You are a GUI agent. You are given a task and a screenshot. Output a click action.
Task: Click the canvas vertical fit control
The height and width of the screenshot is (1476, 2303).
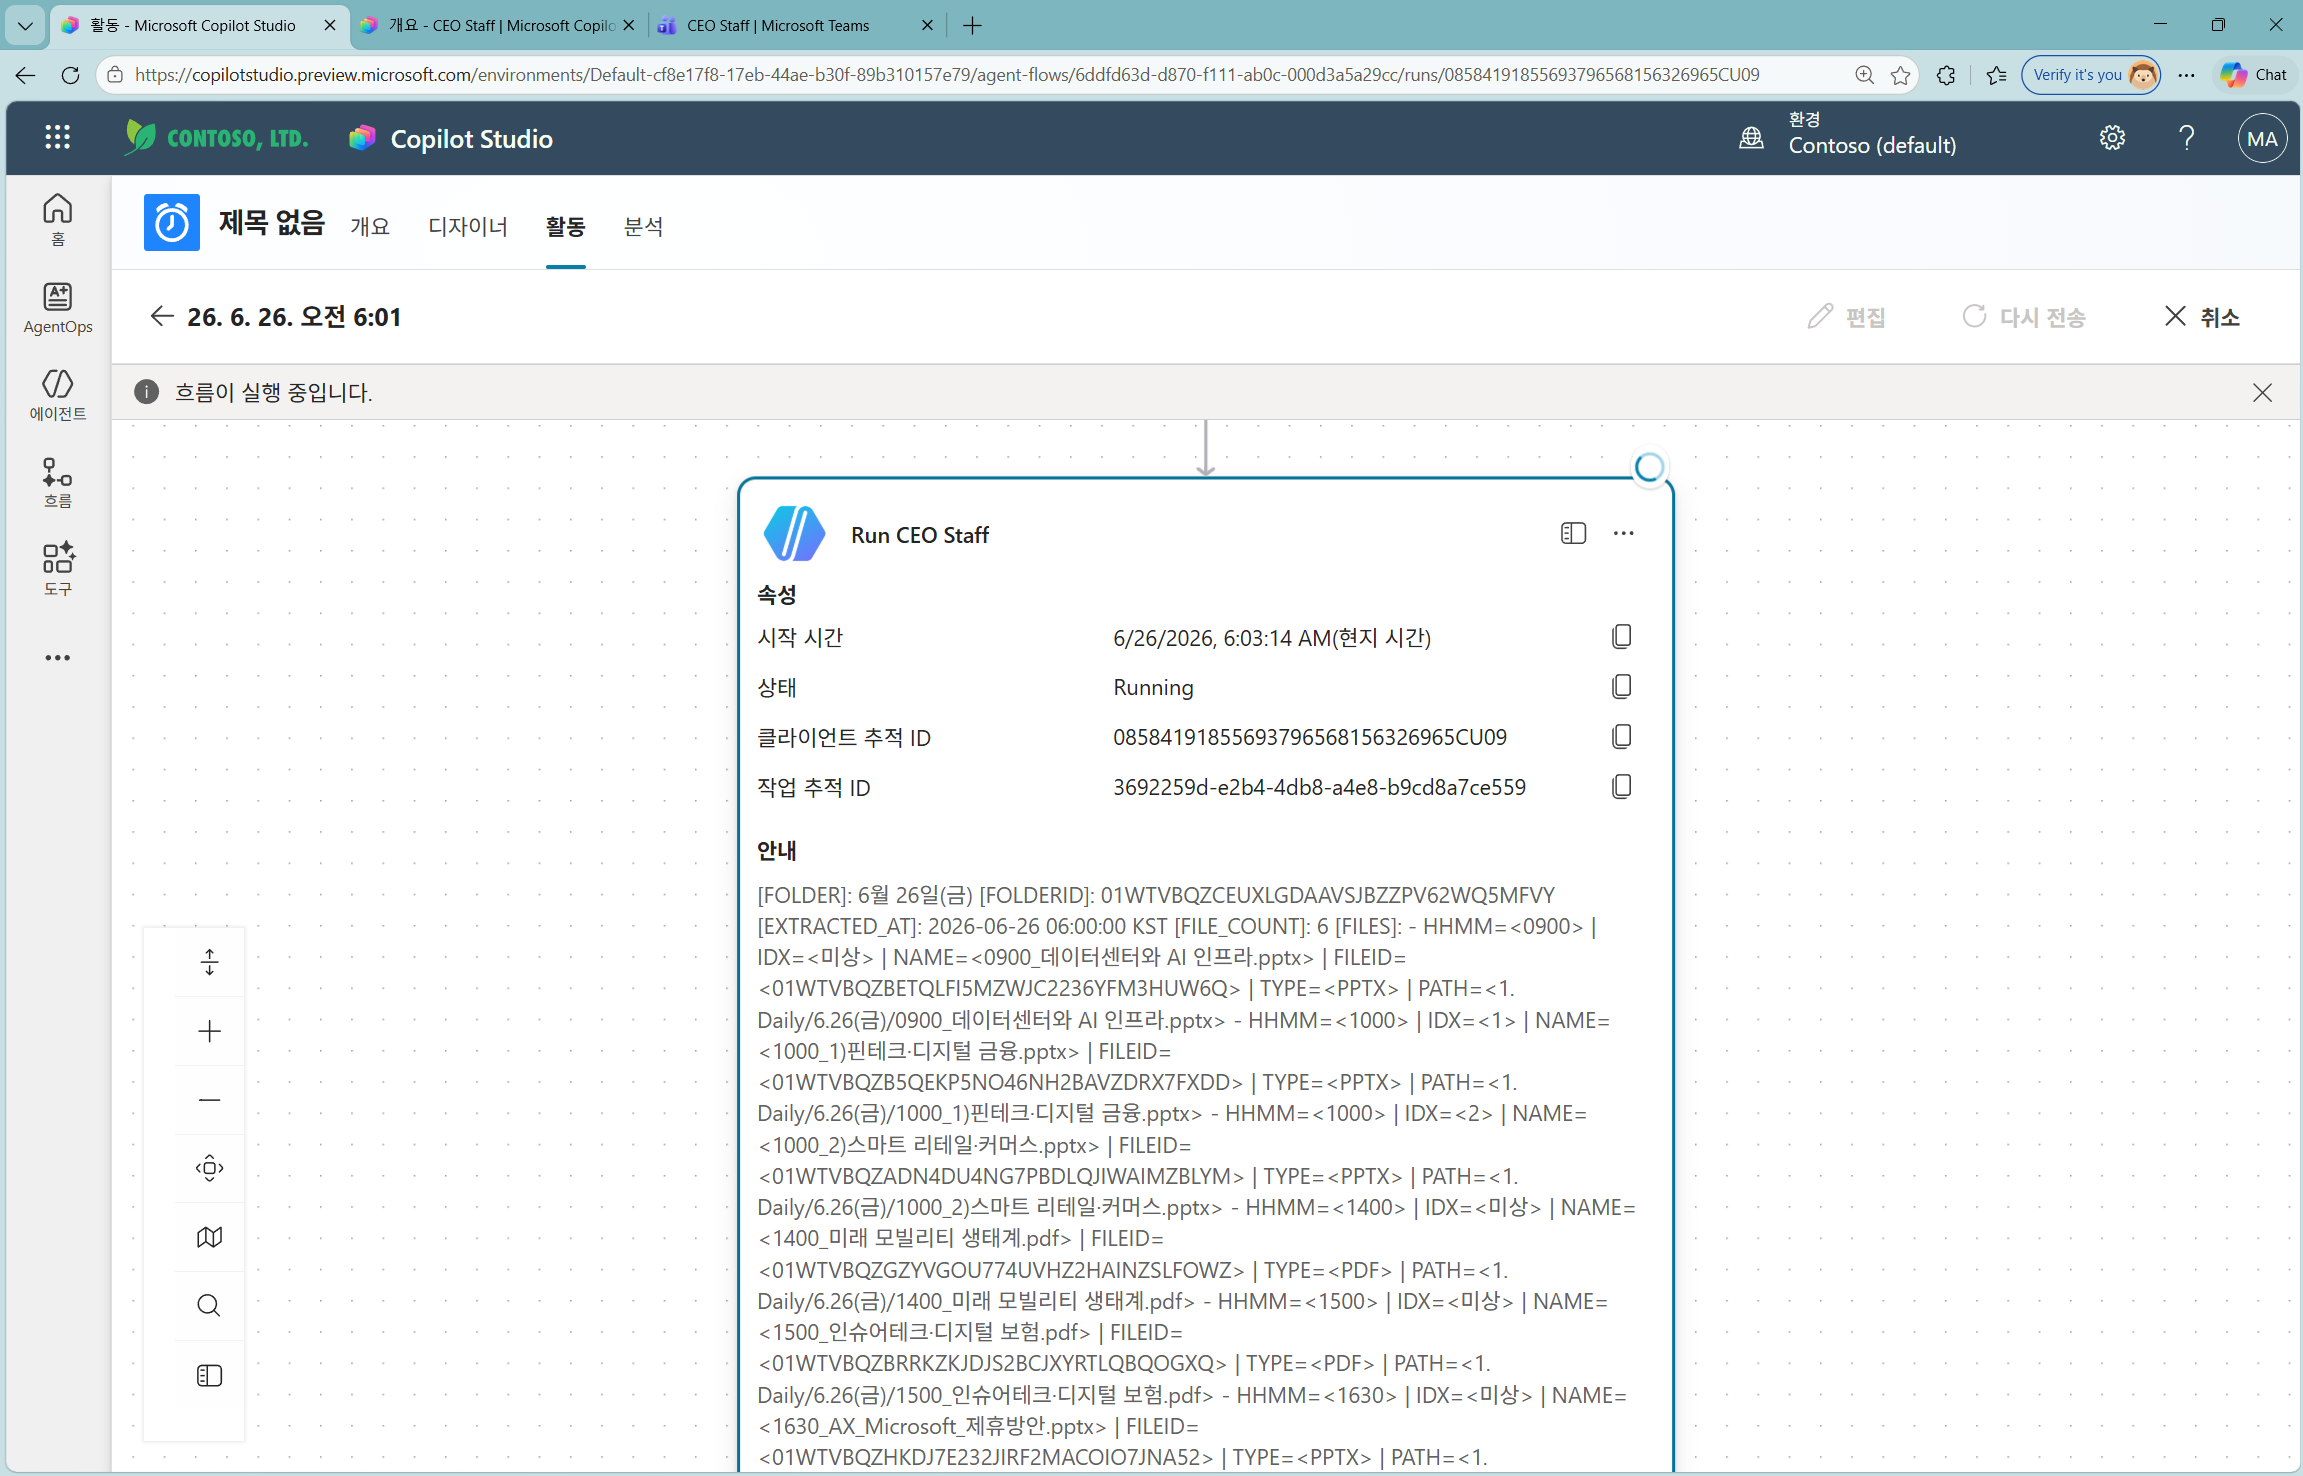click(209, 962)
